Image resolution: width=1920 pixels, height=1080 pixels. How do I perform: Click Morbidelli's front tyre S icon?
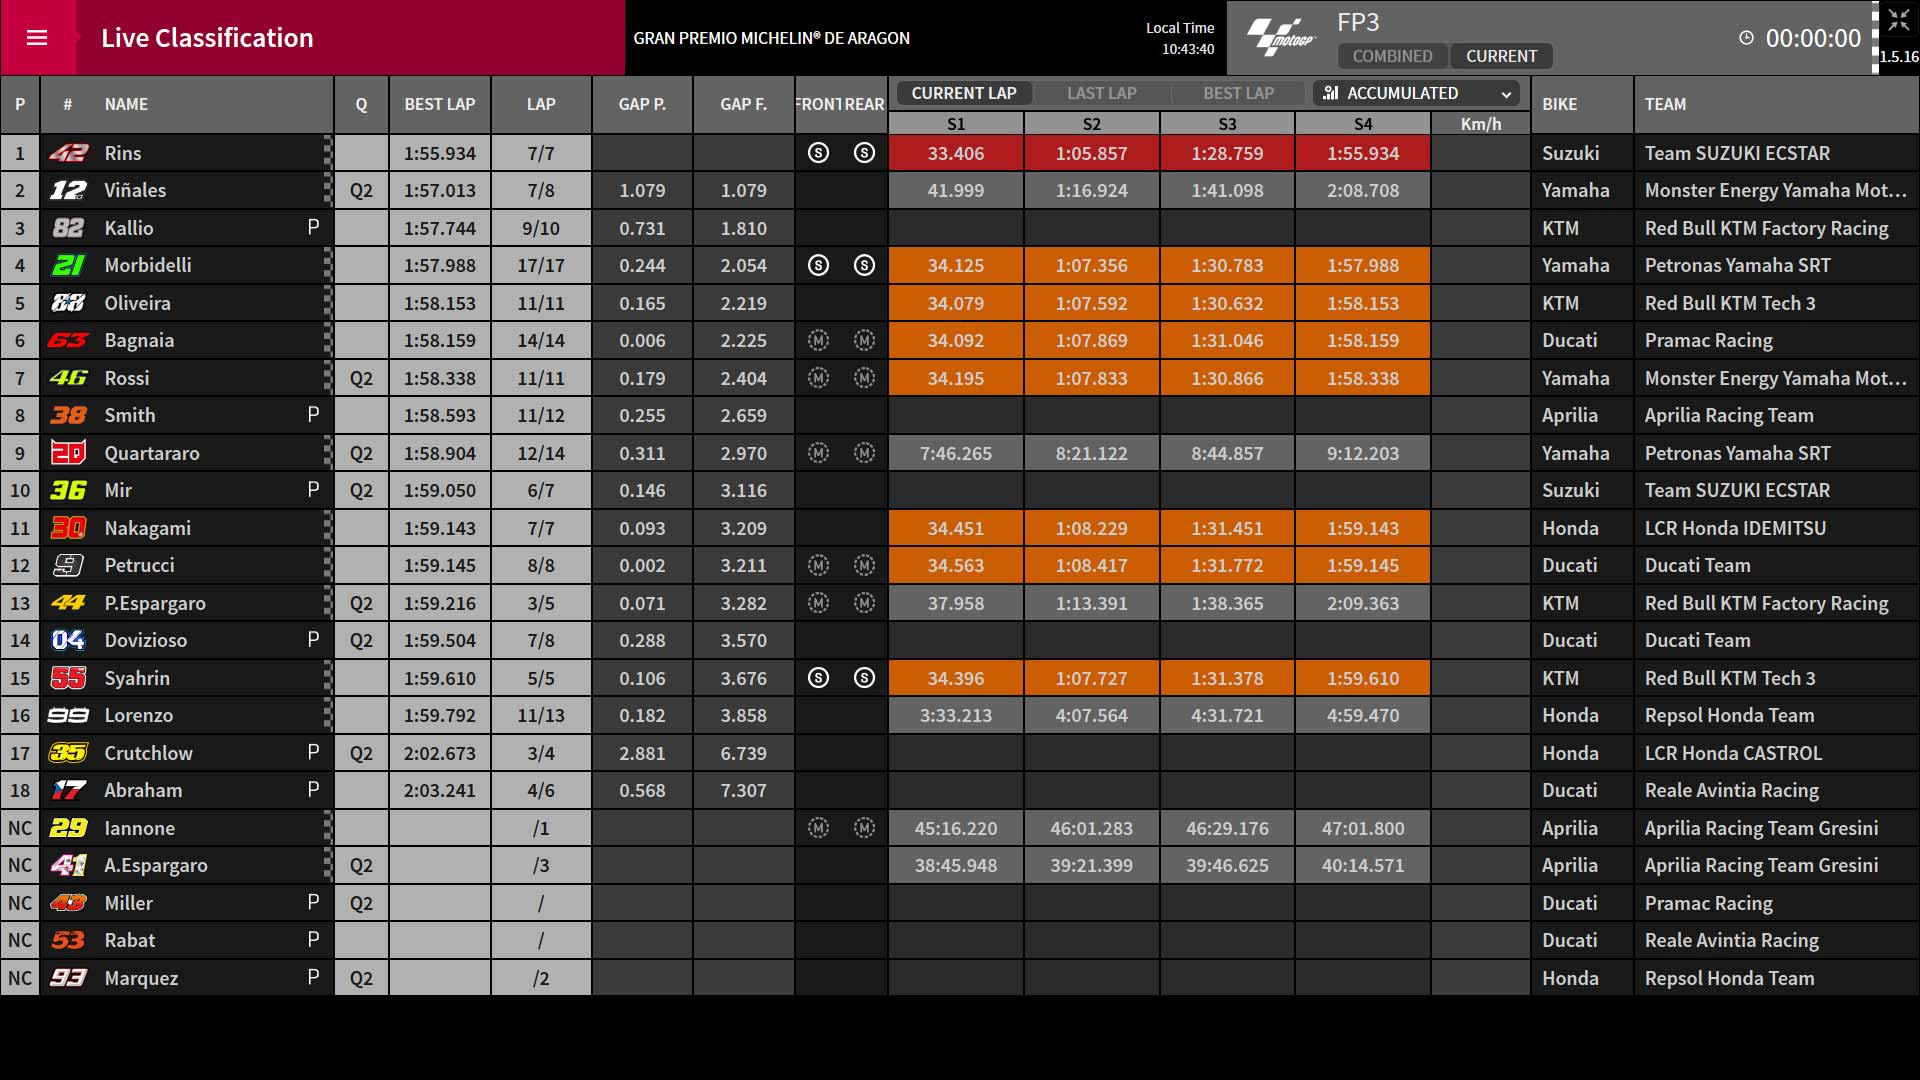click(818, 265)
